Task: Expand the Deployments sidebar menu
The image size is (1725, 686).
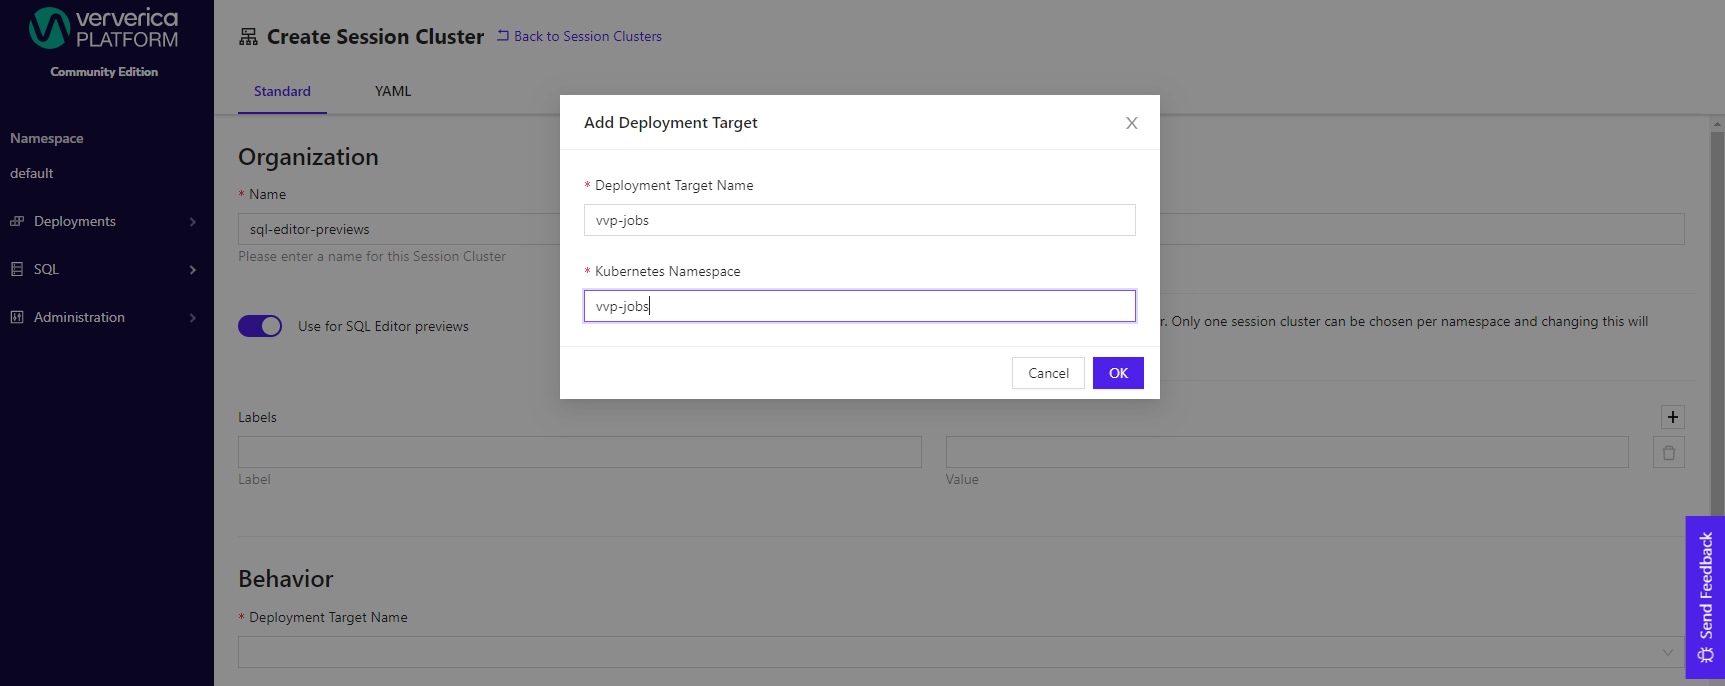Action: 193,222
